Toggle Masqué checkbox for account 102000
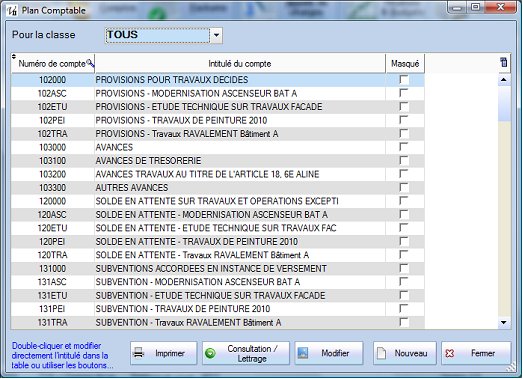This screenshot has height=379, width=523. (x=404, y=80)
